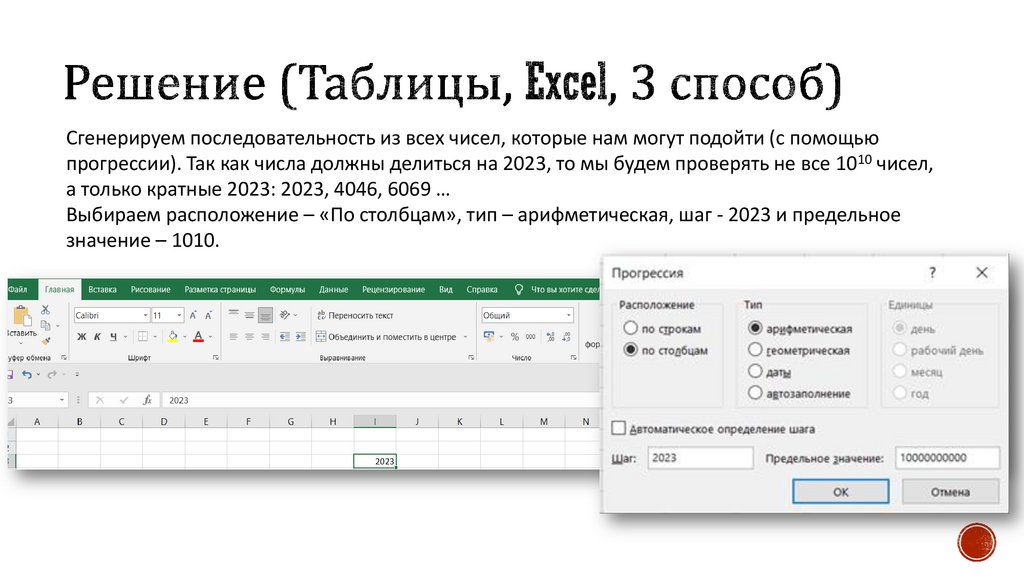Align cell text left

point(233,337)
